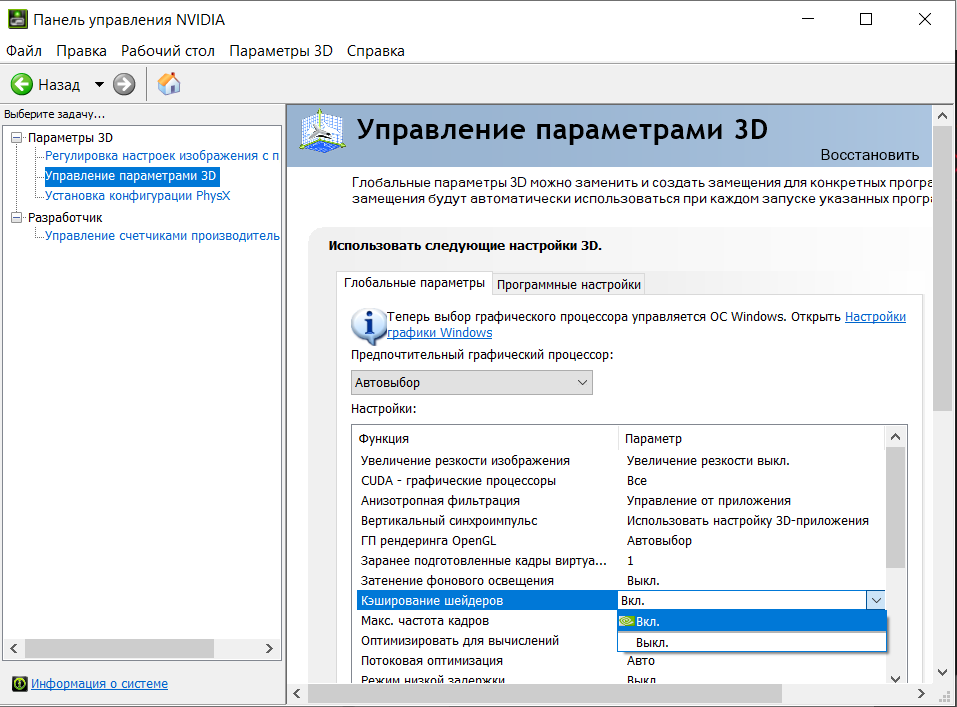The width and height of the screenshot is (957, 707).
Task: Select Управление параметрами 3D tree item
Action: tap(131, 176)
